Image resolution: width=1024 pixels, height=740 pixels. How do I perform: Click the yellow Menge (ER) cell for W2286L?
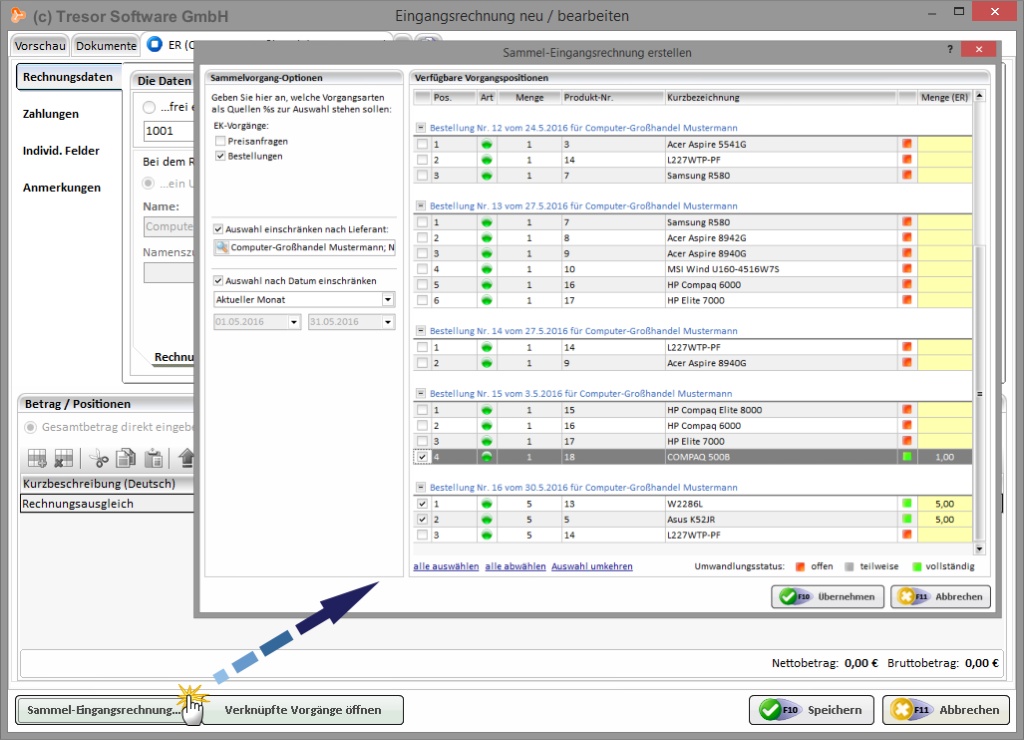tap(944, 504)
